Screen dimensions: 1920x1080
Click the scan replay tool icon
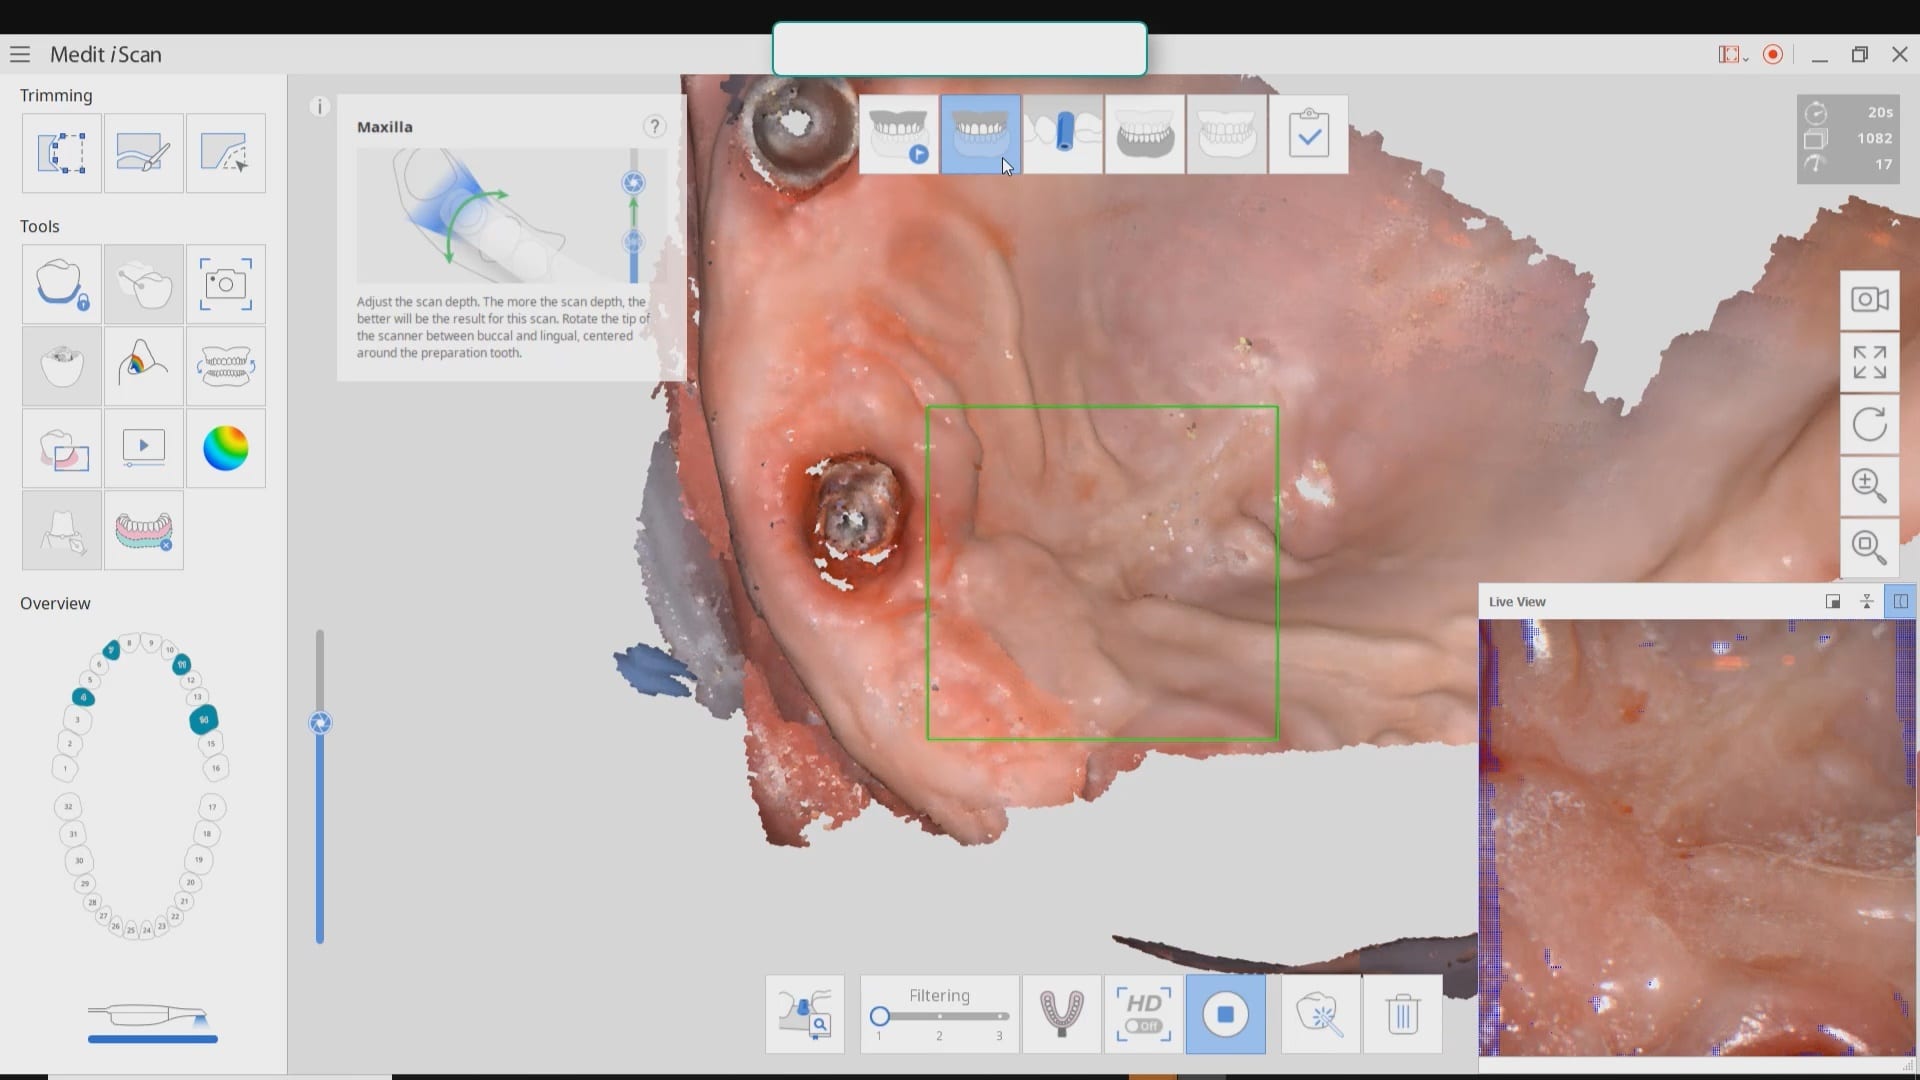(x=143, y=448)
